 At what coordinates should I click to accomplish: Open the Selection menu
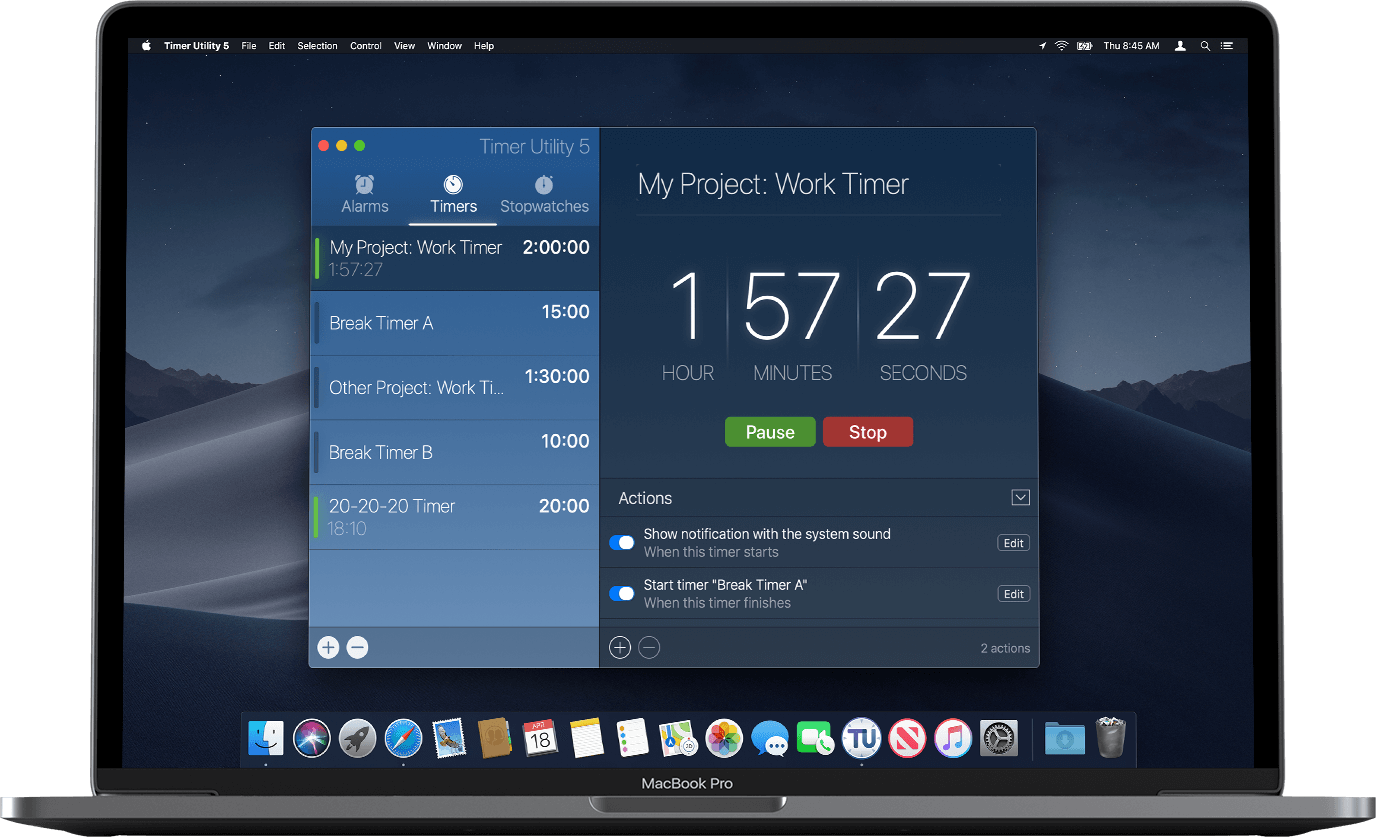coord(317,46)
